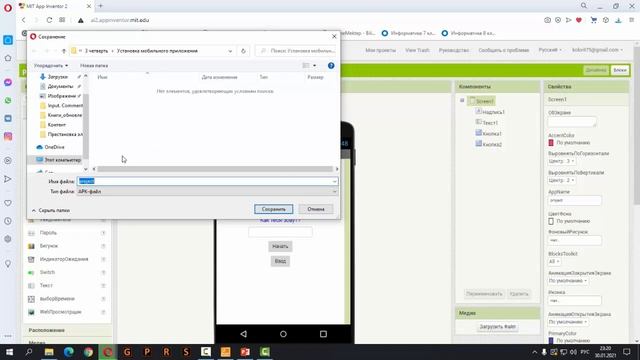
Task: Click the Windows Start button
Action: 9,352
